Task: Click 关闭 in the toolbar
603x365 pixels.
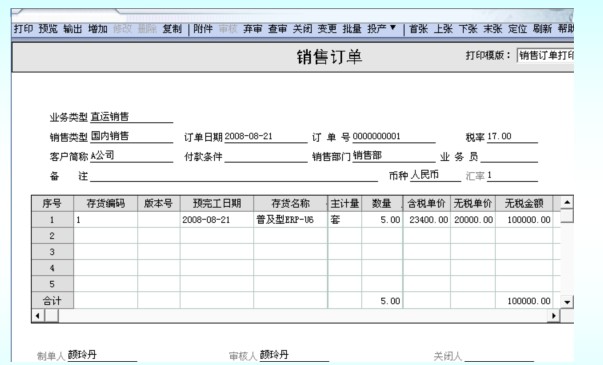Action: point(302,29)
